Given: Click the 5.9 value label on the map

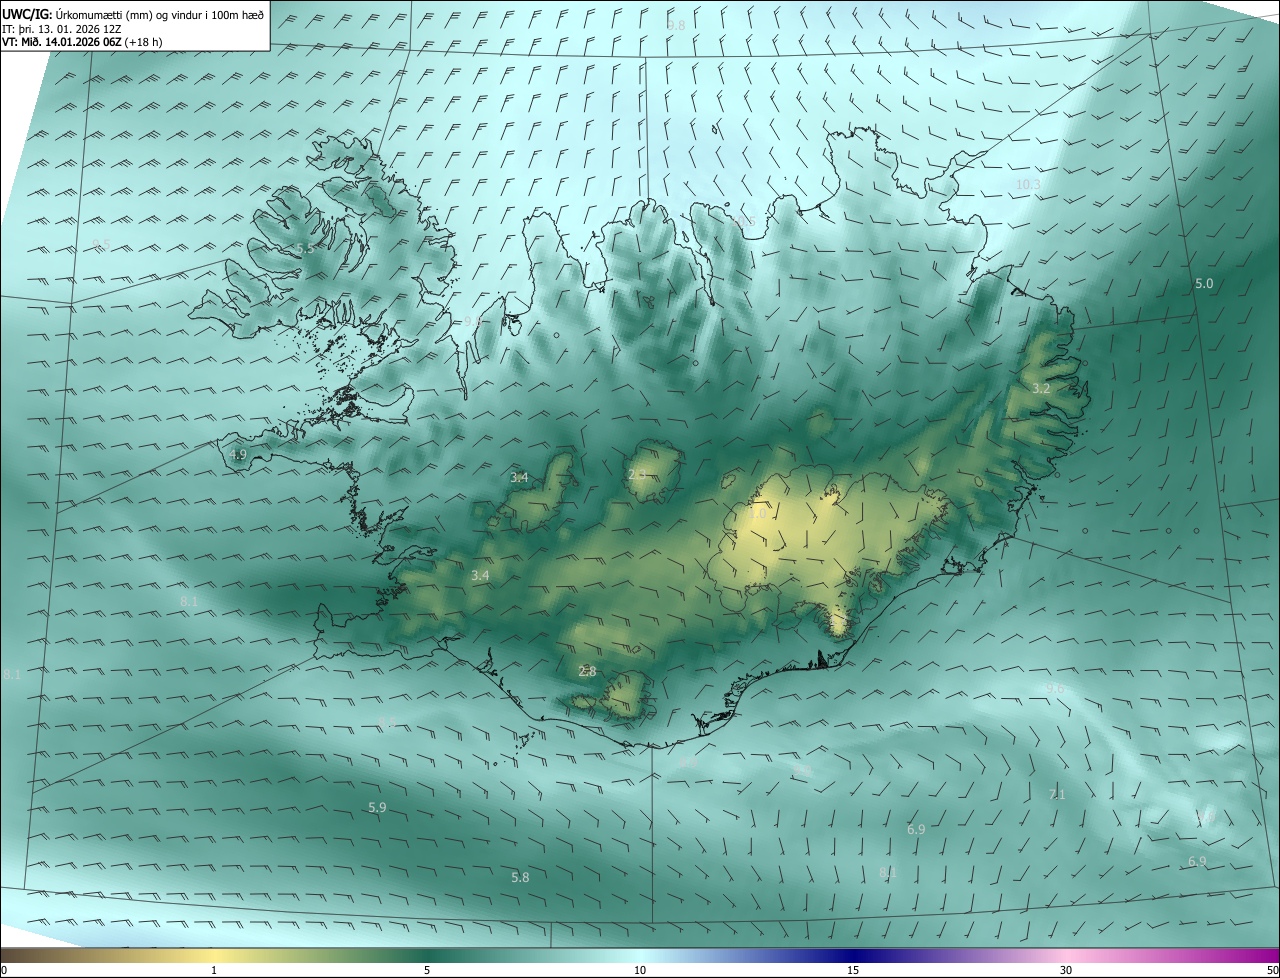Looking at the screenshot, I should [x=377, y=807].
